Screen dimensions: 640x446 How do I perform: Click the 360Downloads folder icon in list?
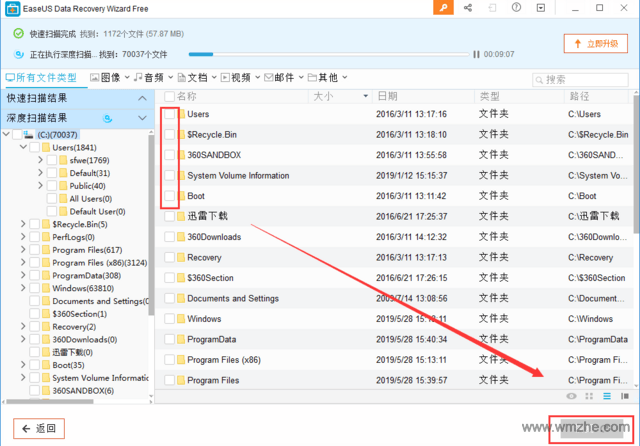pos(181,237)
